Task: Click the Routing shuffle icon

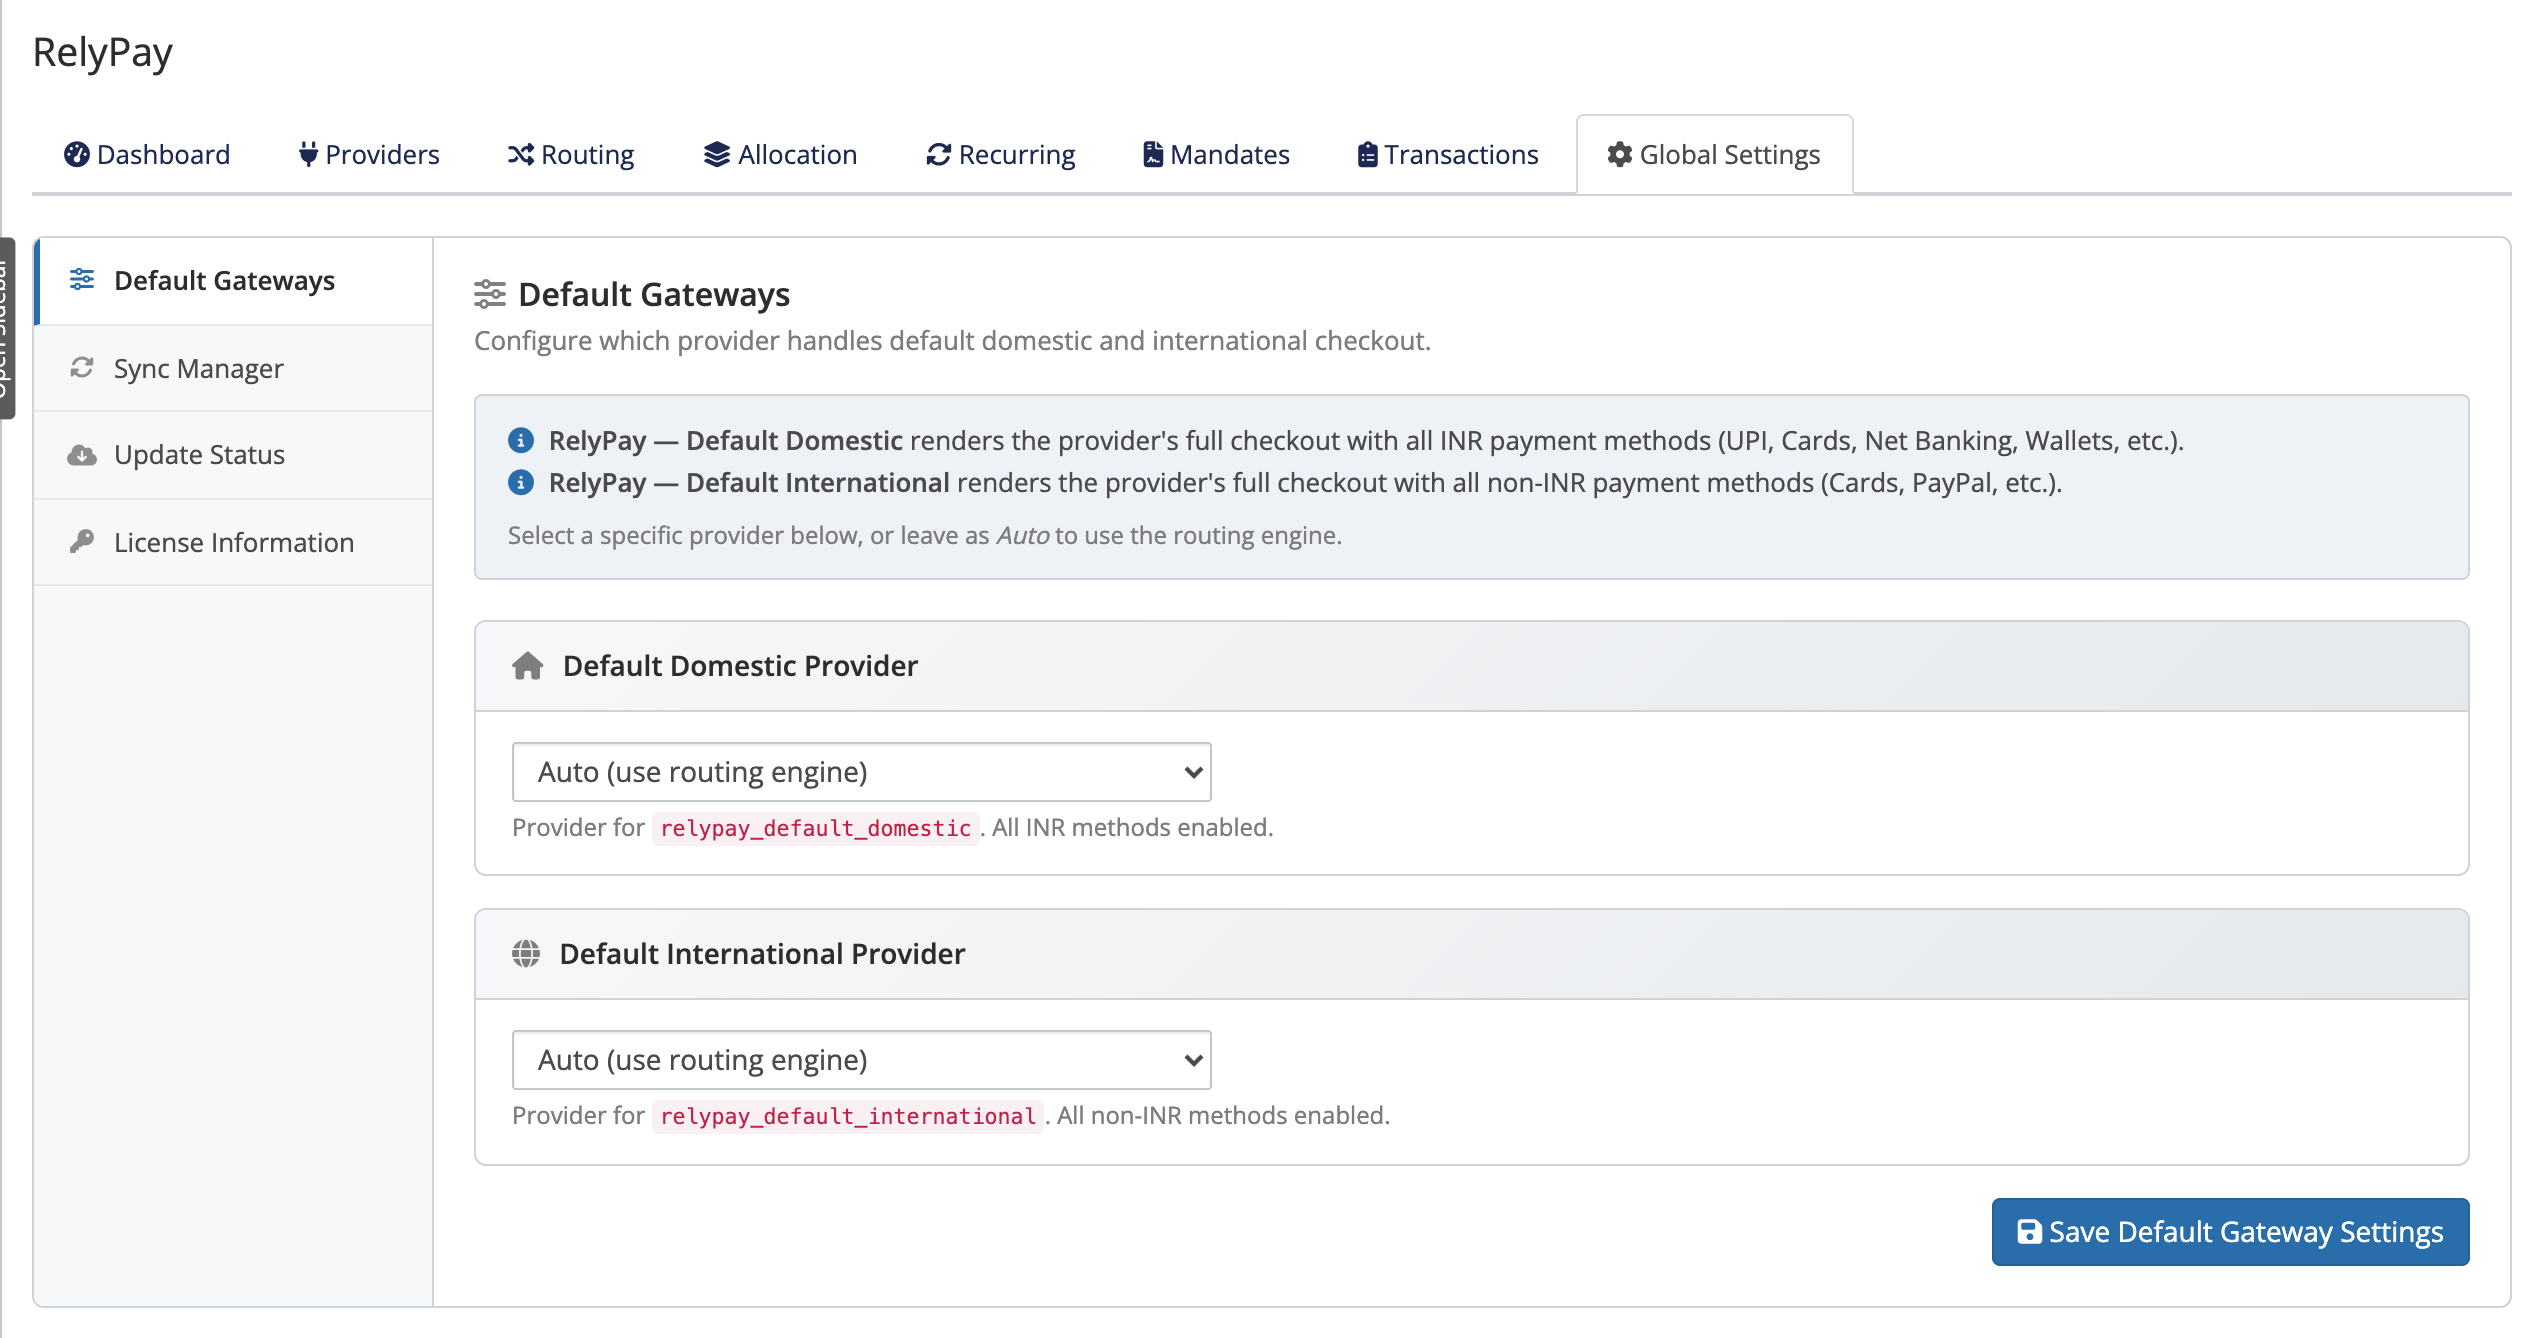Action: [x=520, y=154]
